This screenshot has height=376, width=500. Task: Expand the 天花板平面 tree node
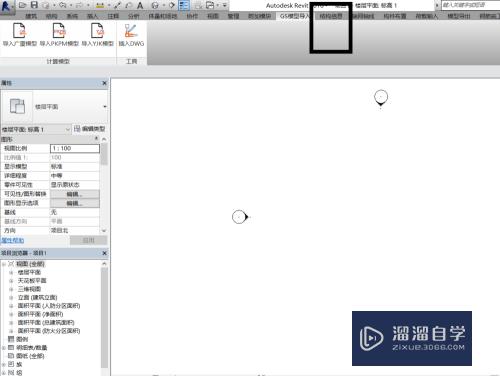pos(11,281)
